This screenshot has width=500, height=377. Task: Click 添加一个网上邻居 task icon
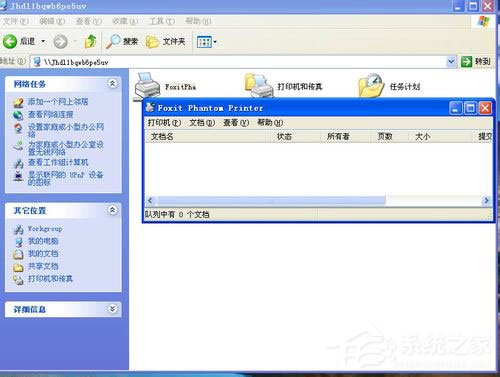[x=18, y=102]
